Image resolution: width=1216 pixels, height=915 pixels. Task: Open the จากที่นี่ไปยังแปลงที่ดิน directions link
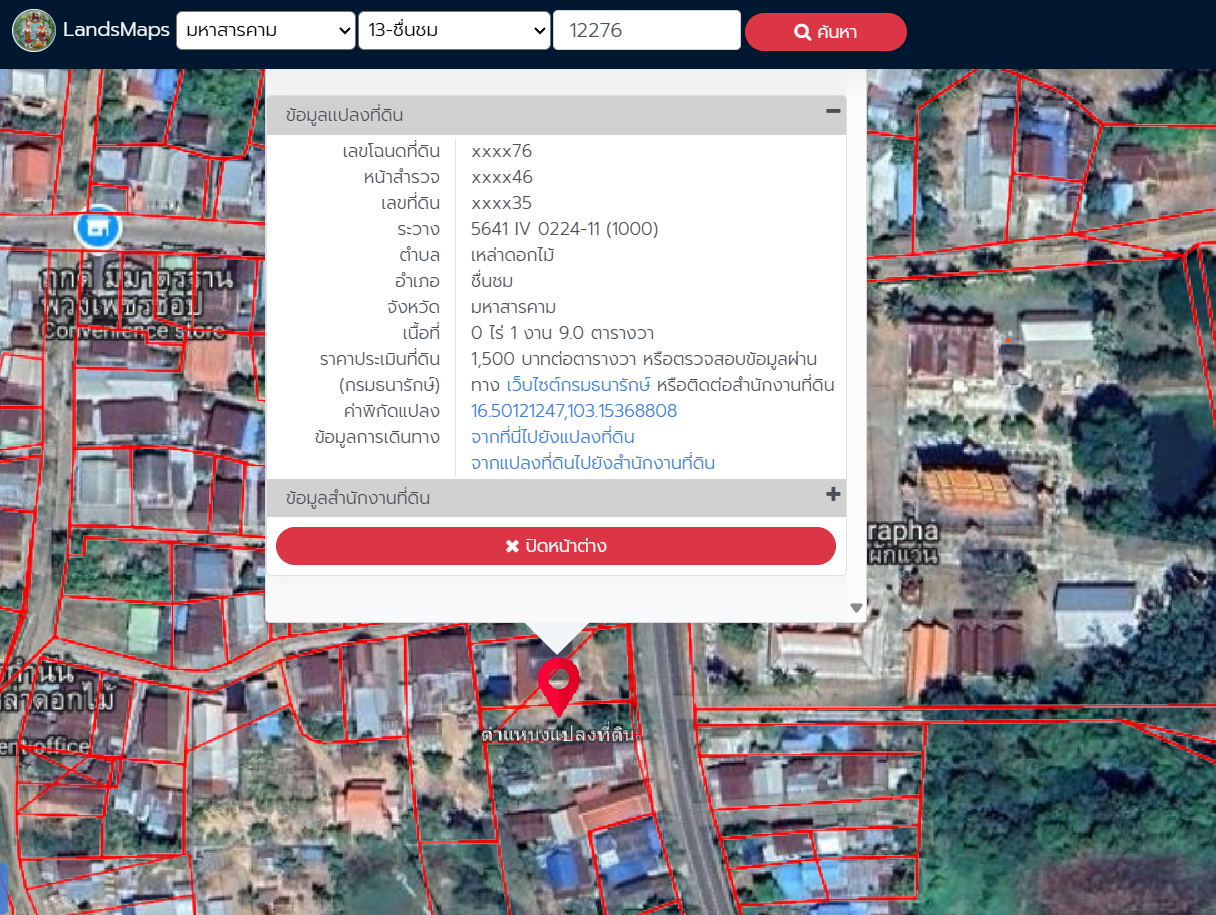point(552,437)
